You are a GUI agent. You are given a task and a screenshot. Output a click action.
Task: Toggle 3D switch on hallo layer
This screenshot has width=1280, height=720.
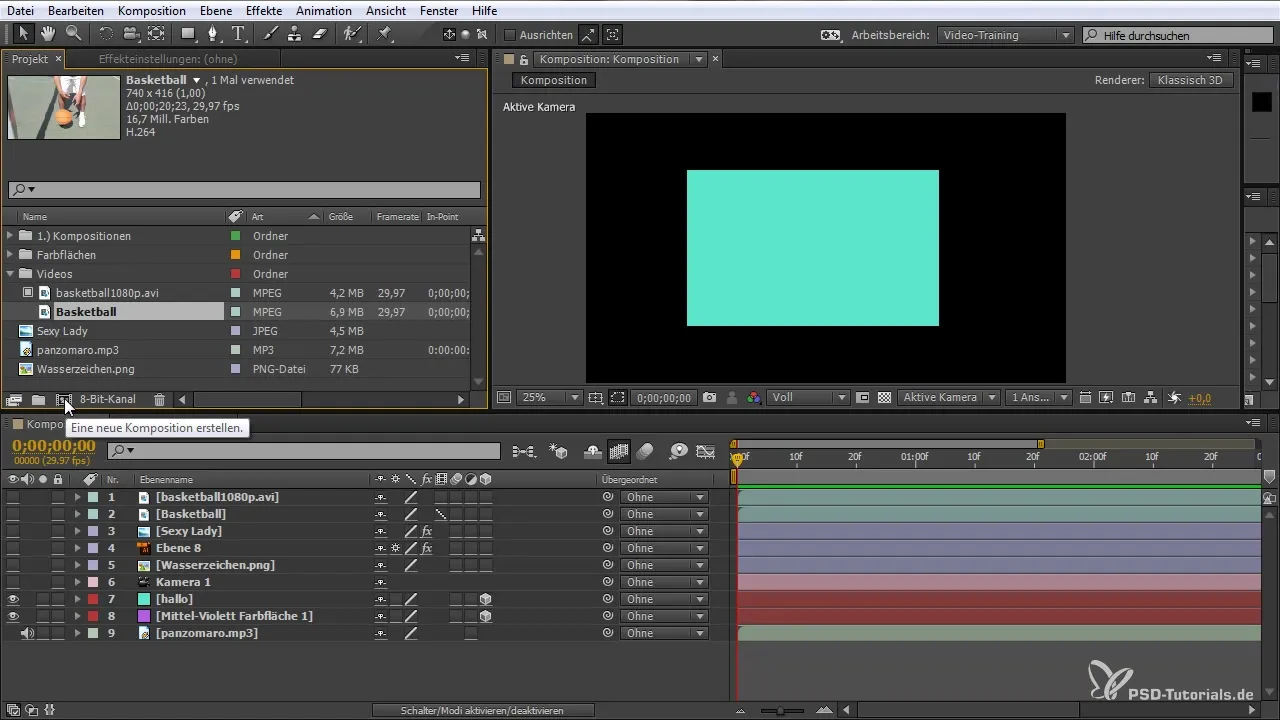pos(485,599)
